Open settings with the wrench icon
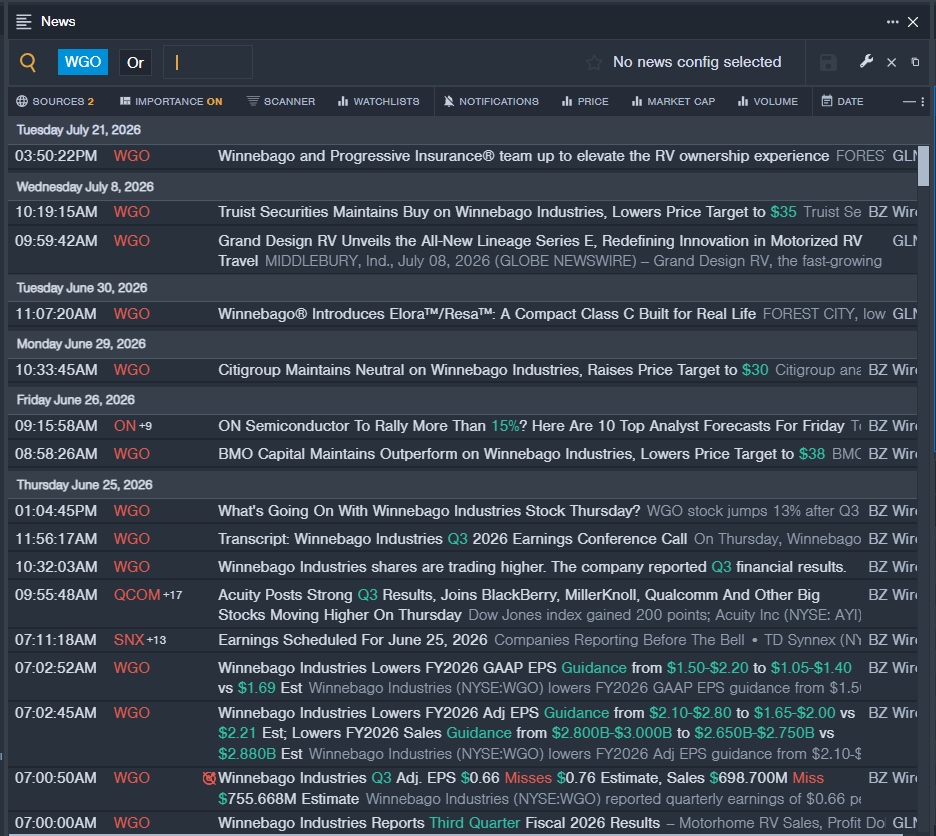This screenshot has width=936, height=836. 866,62
